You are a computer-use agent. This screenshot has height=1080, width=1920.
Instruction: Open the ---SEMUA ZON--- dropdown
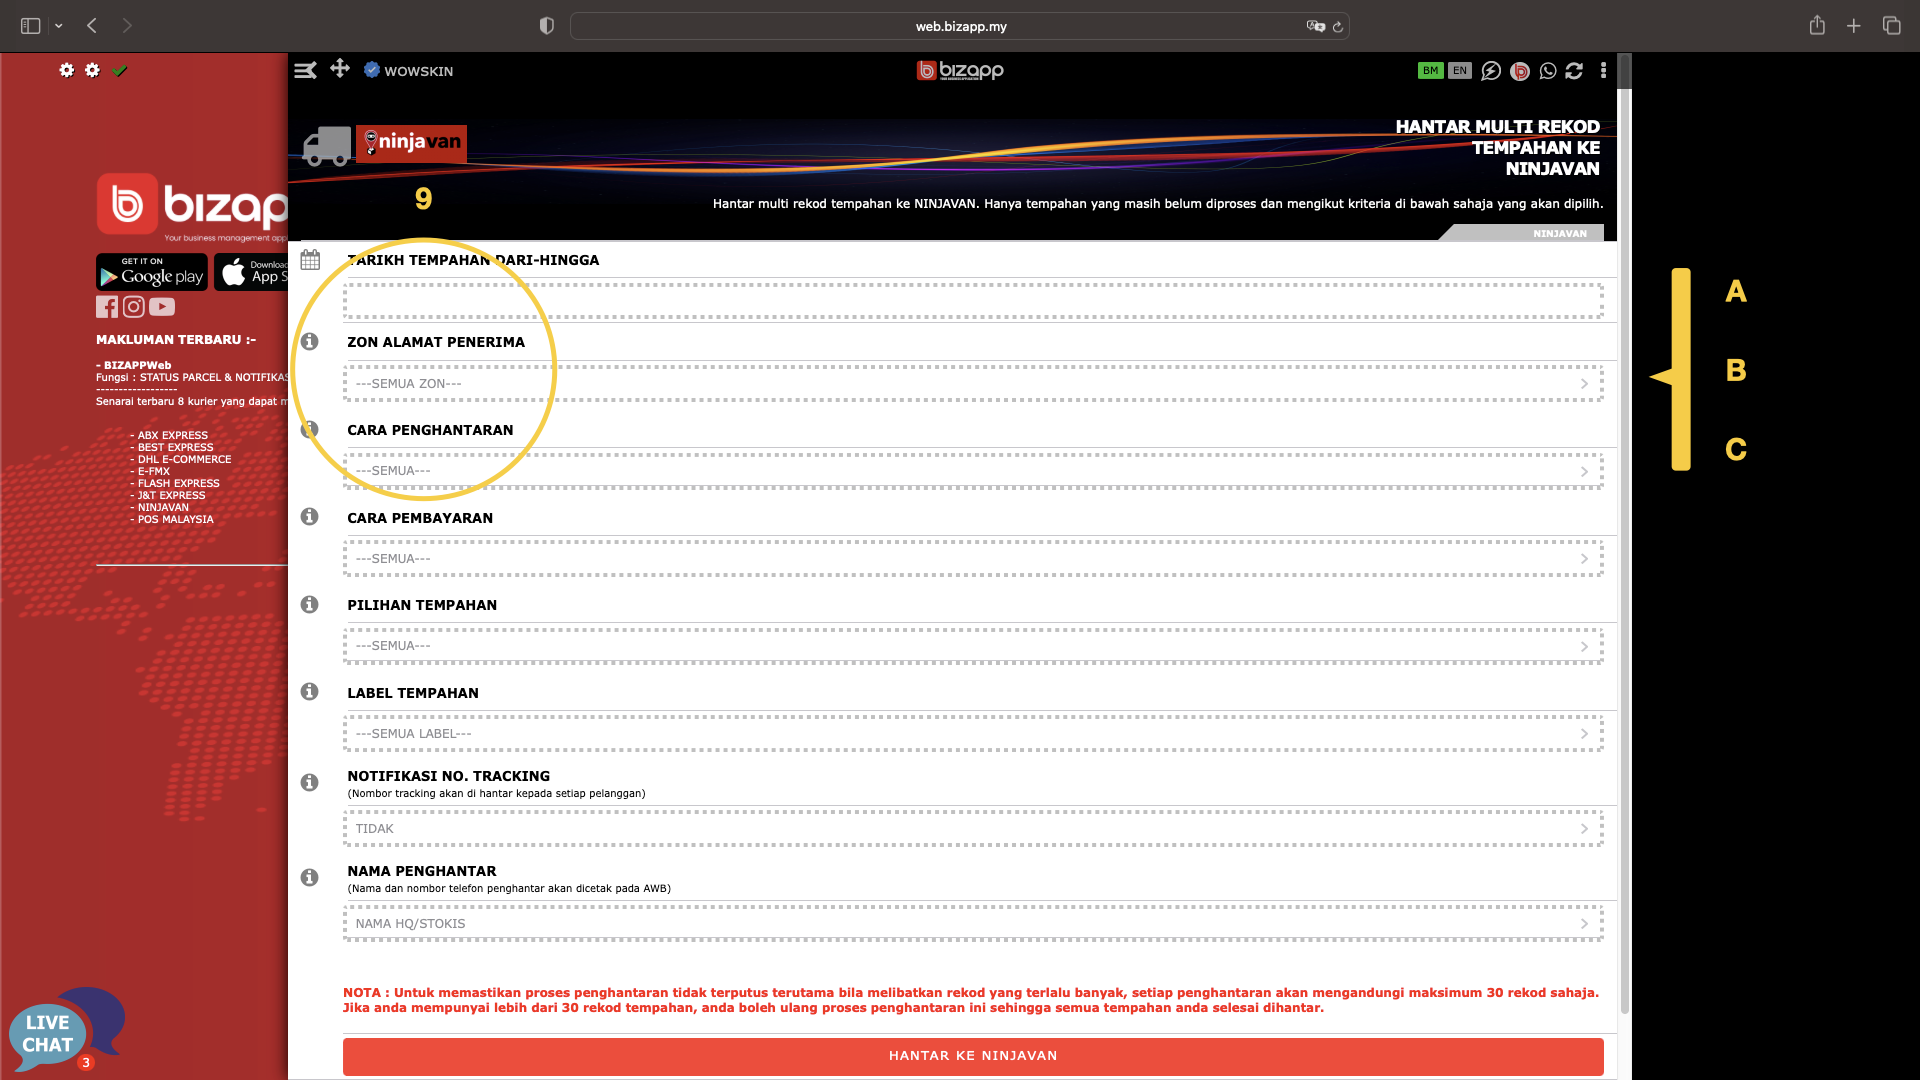point(973,384)
